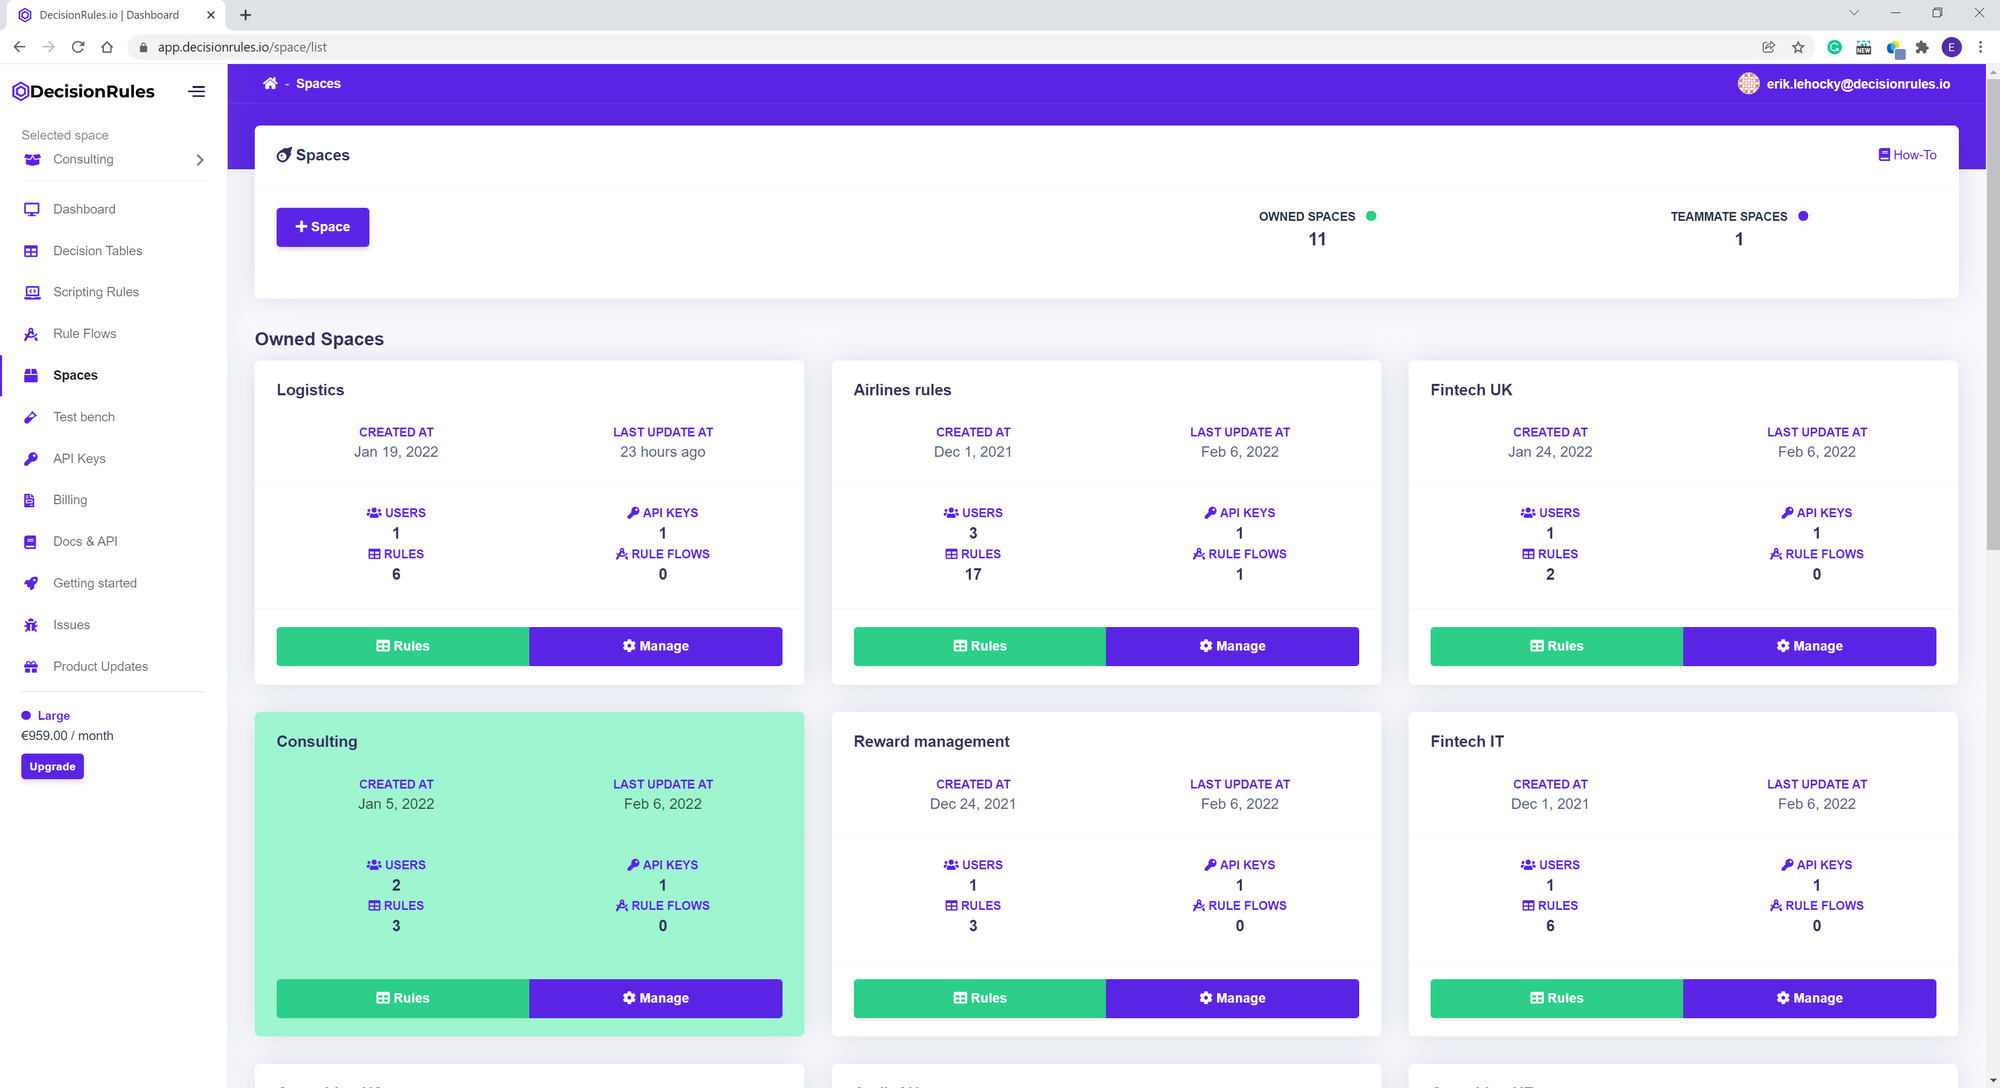Click the Dashboard icon in sidebar
2000x1088 pixels.
(x=32, y=209)
